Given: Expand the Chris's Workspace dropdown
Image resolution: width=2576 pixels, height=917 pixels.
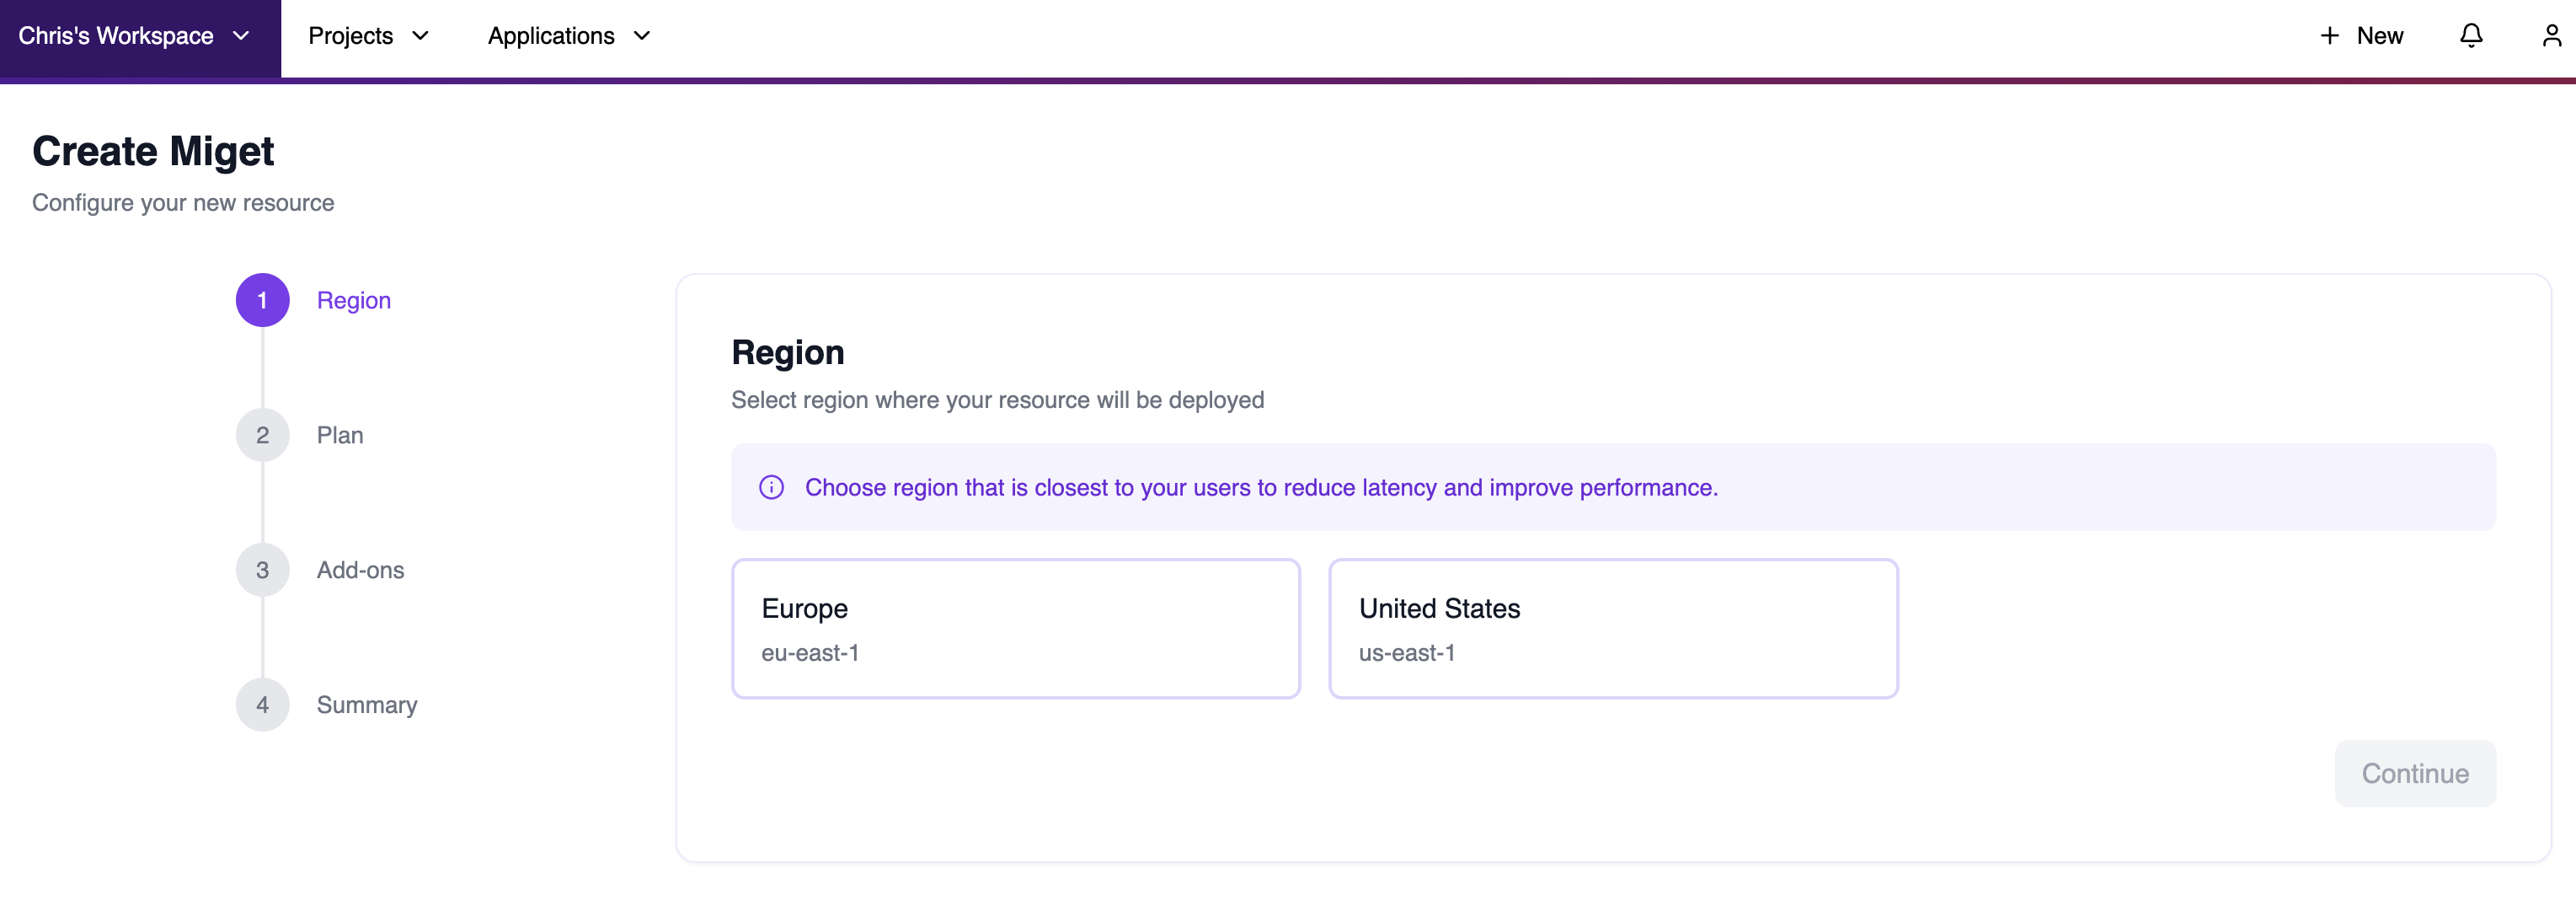Looking at the screenshot, I should pos(135,36).
